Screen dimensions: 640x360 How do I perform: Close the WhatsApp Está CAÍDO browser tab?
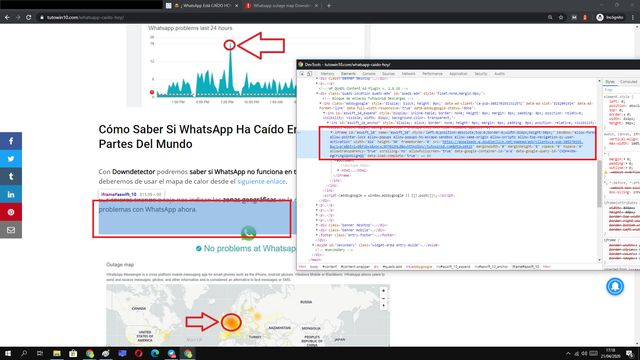(x=236, y=6)
